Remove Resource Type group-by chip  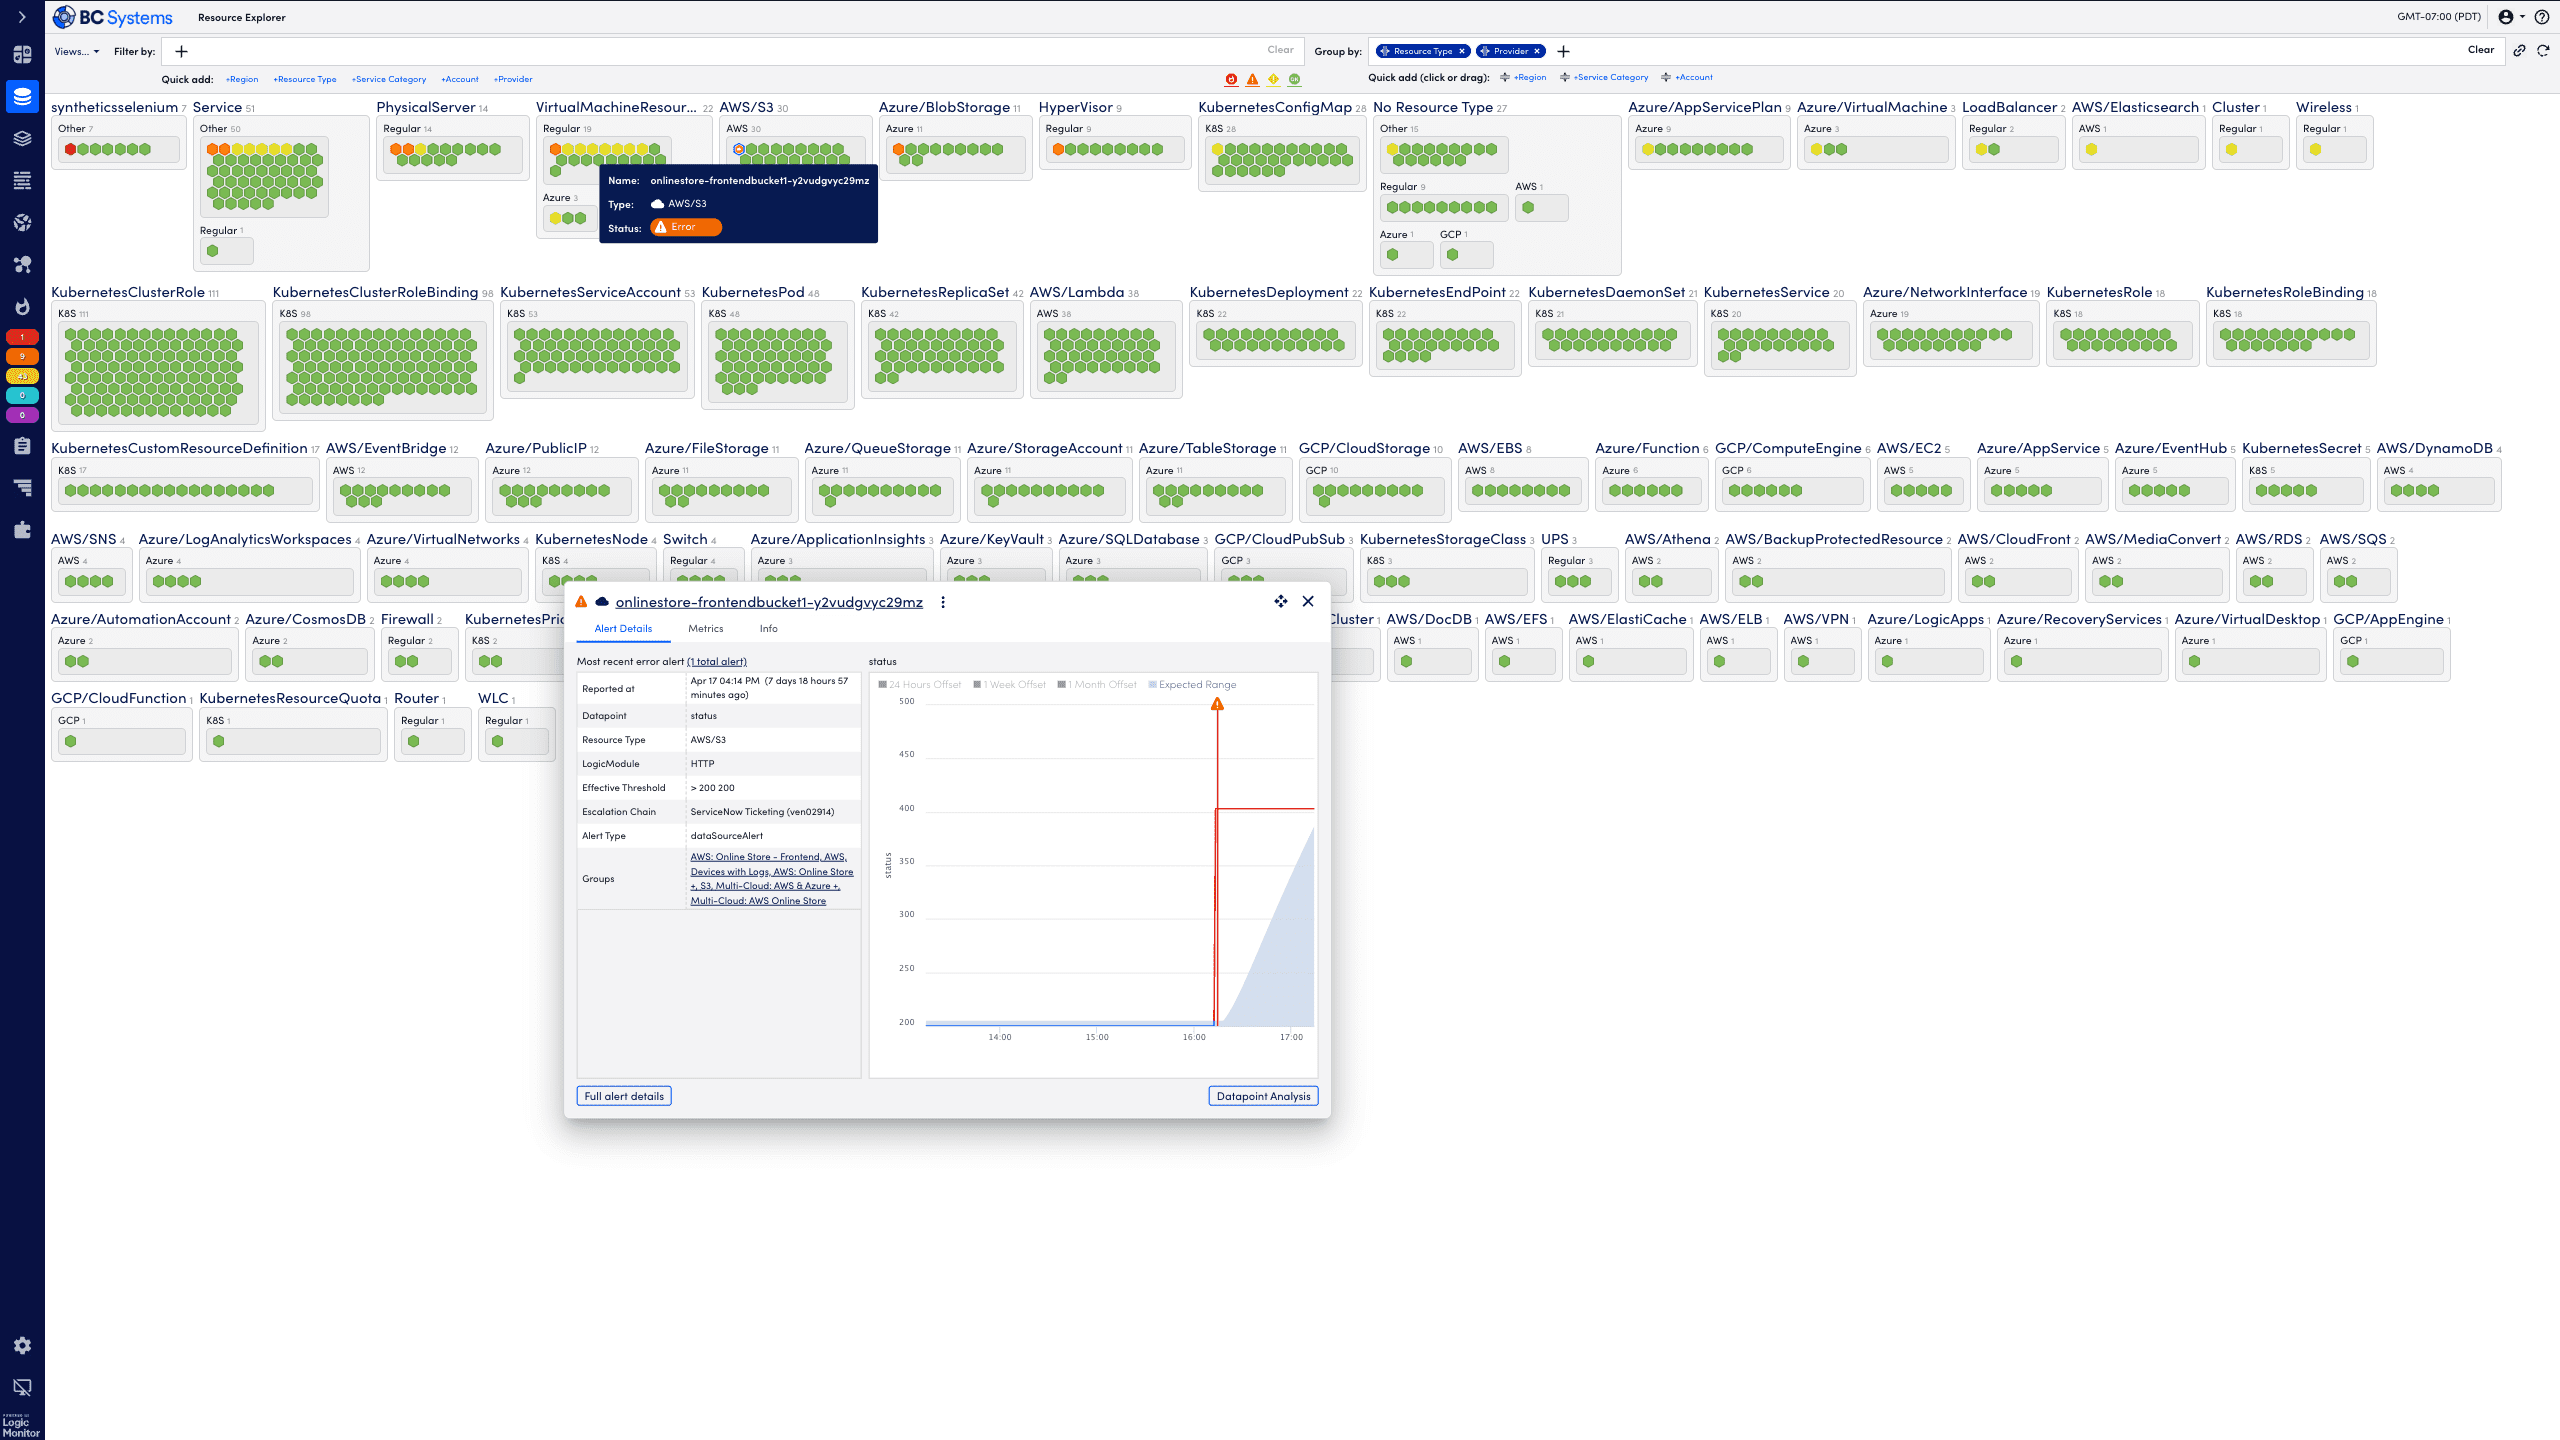click(x=1461, y=51)
